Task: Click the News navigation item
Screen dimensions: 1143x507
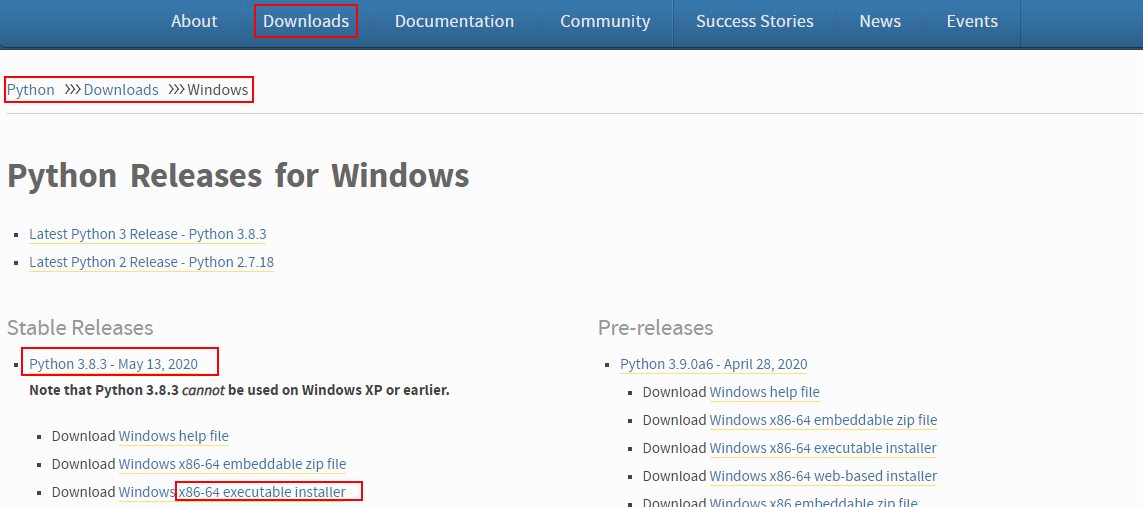Action: coord(880,21)
